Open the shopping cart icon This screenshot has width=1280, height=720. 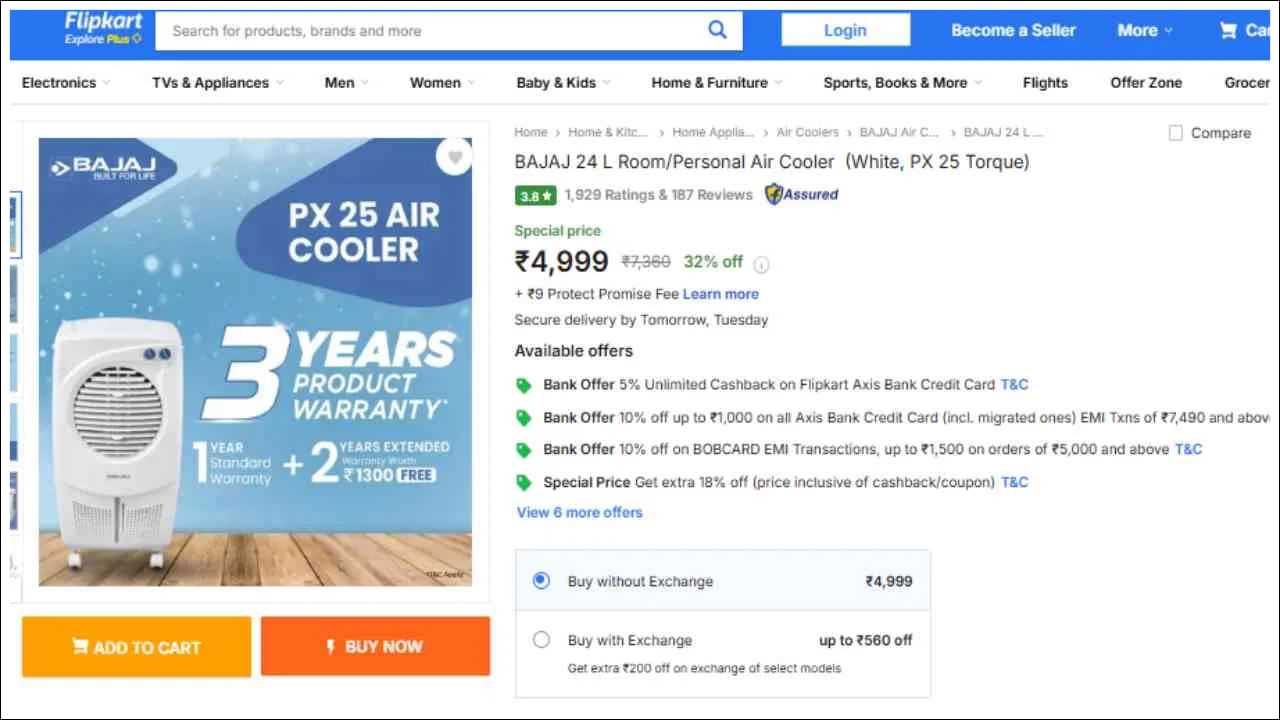(x=1229, y=30)
